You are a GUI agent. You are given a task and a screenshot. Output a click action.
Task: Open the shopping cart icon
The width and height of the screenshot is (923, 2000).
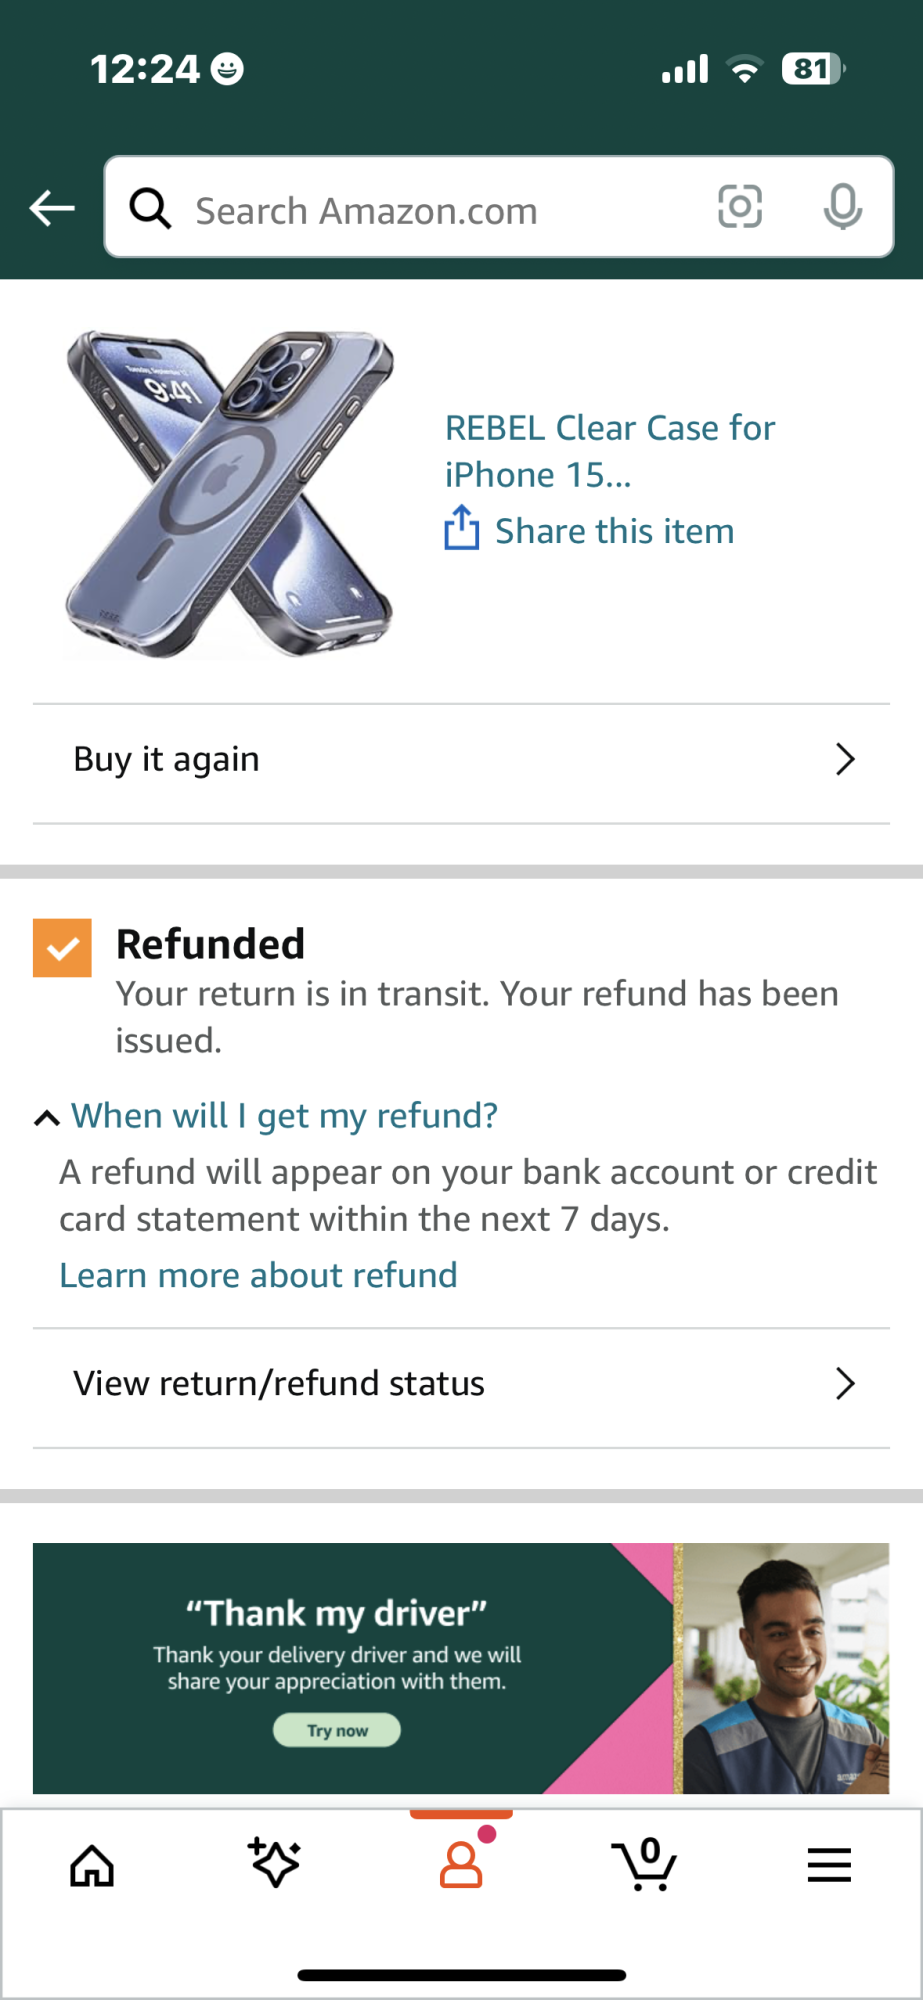(644, 1864)
